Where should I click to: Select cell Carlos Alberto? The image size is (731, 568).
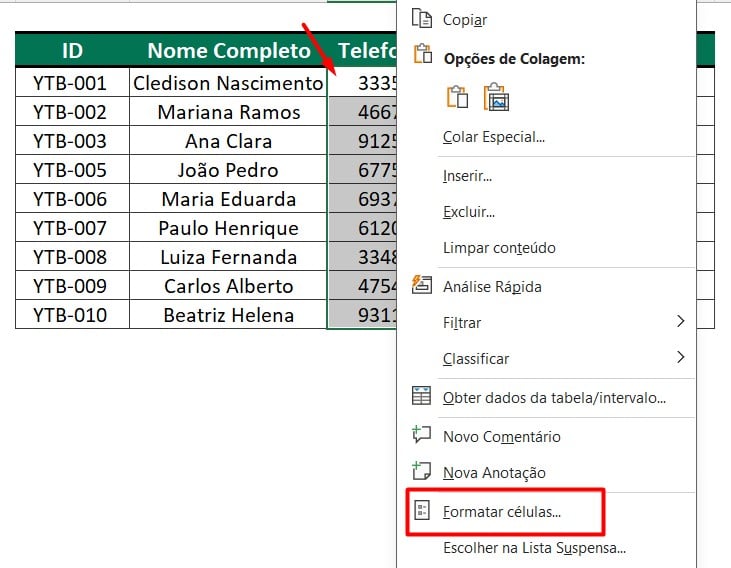point(228,285)
